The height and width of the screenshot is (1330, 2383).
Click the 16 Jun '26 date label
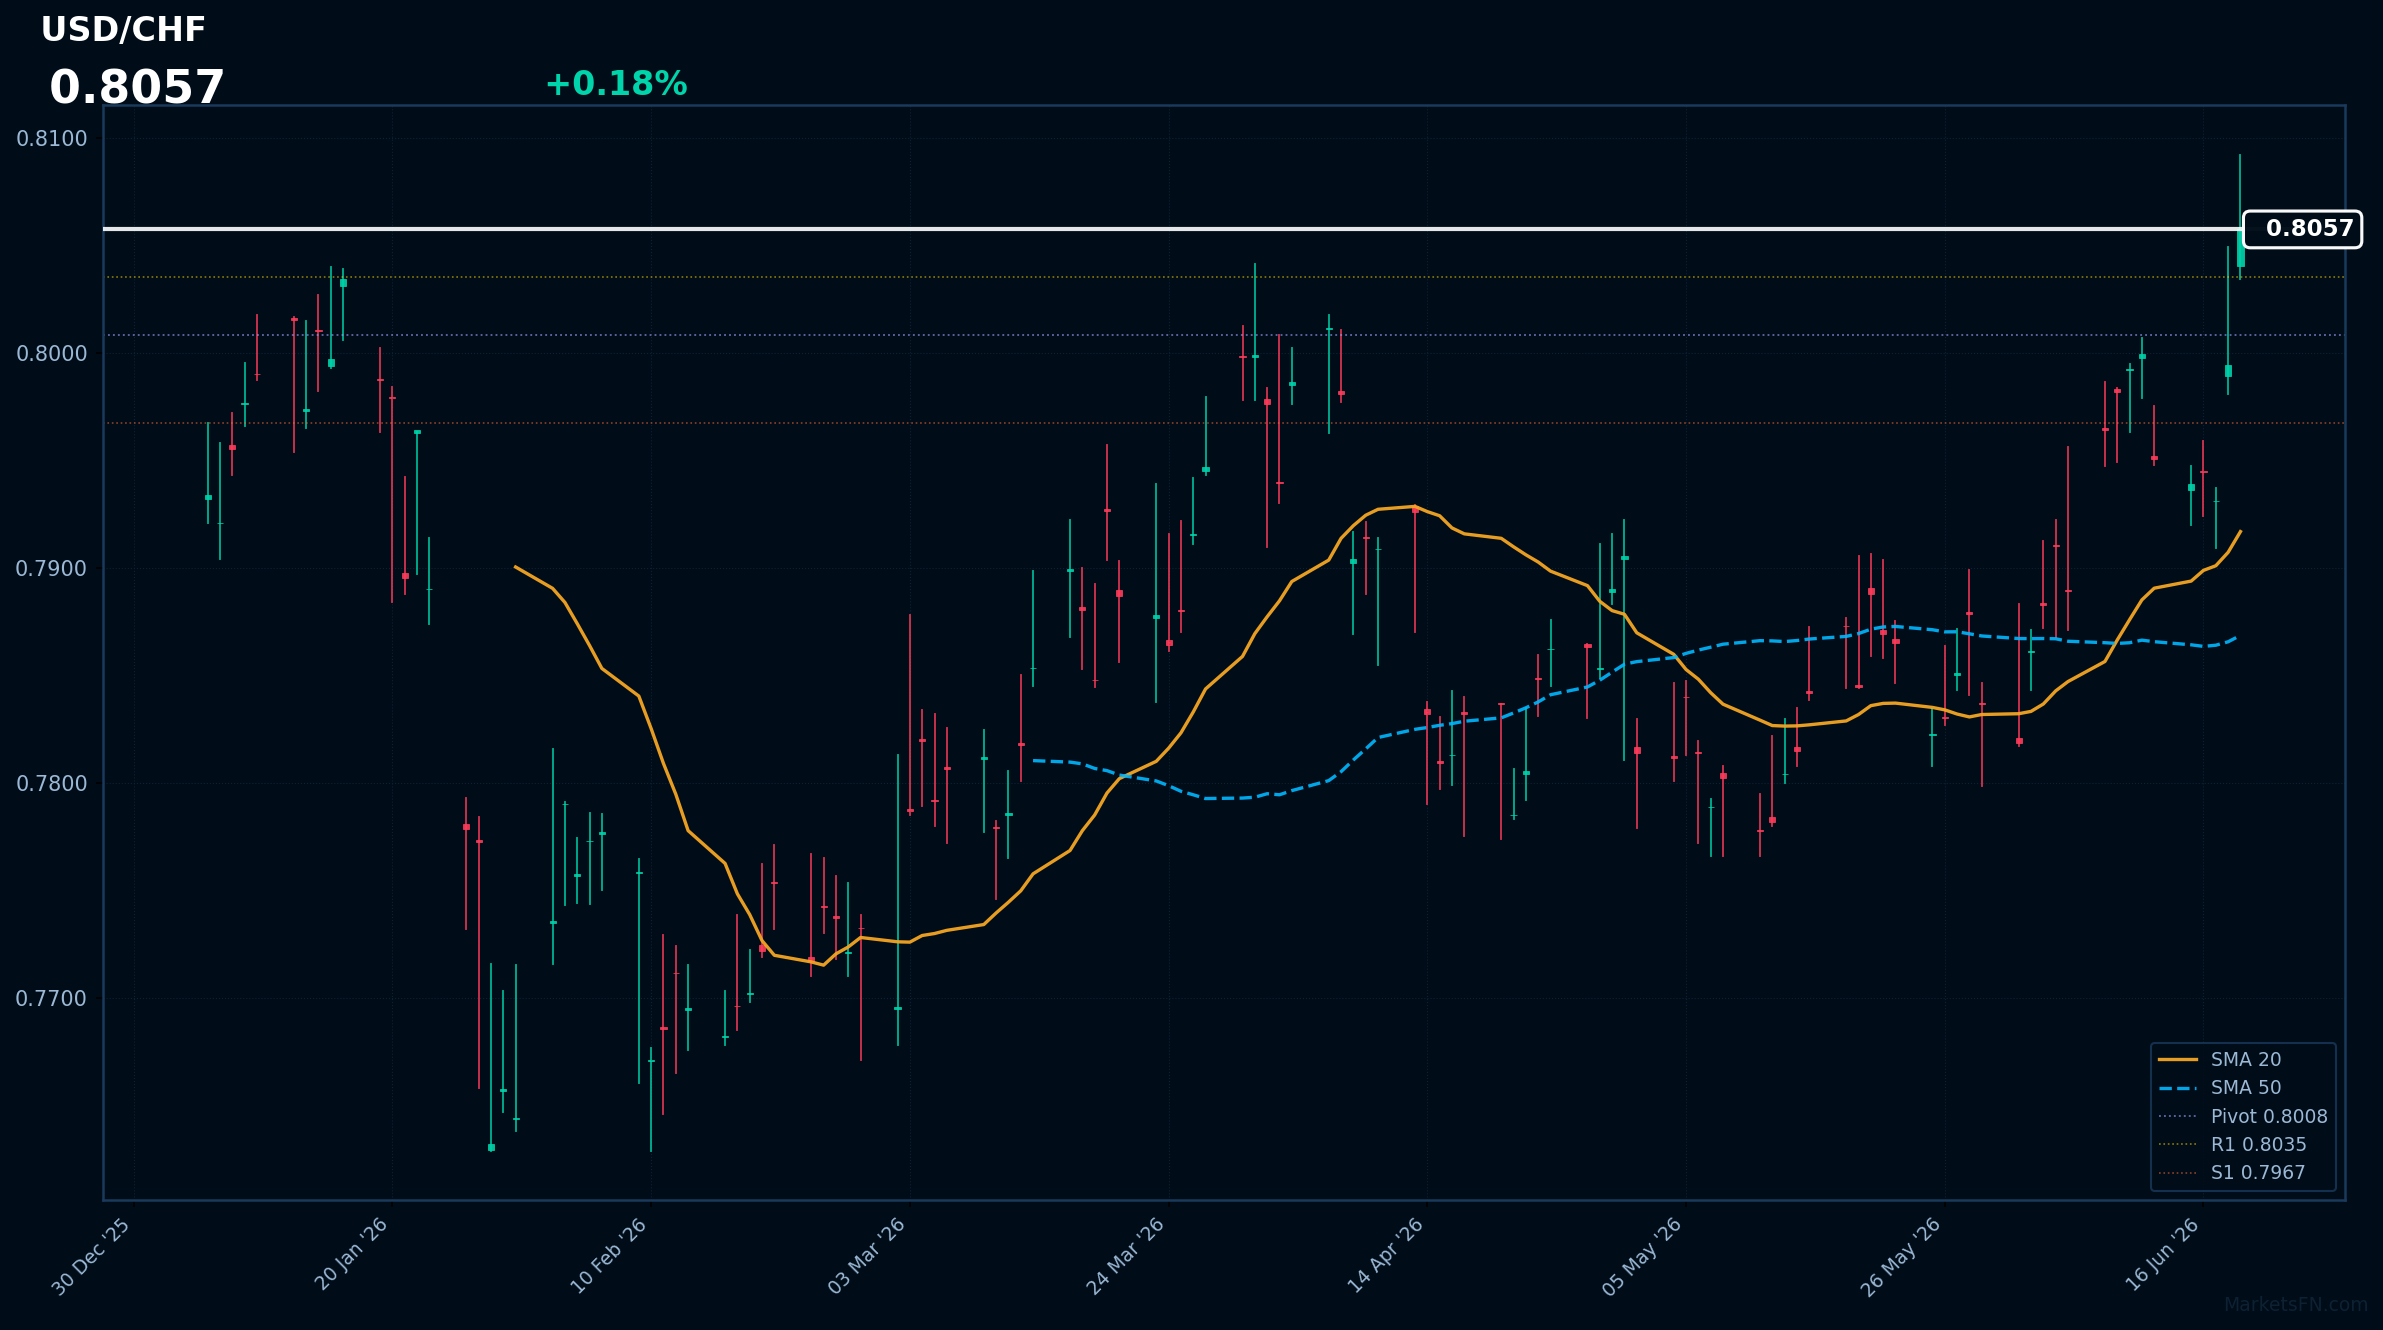click(x=2162, y=1255)
